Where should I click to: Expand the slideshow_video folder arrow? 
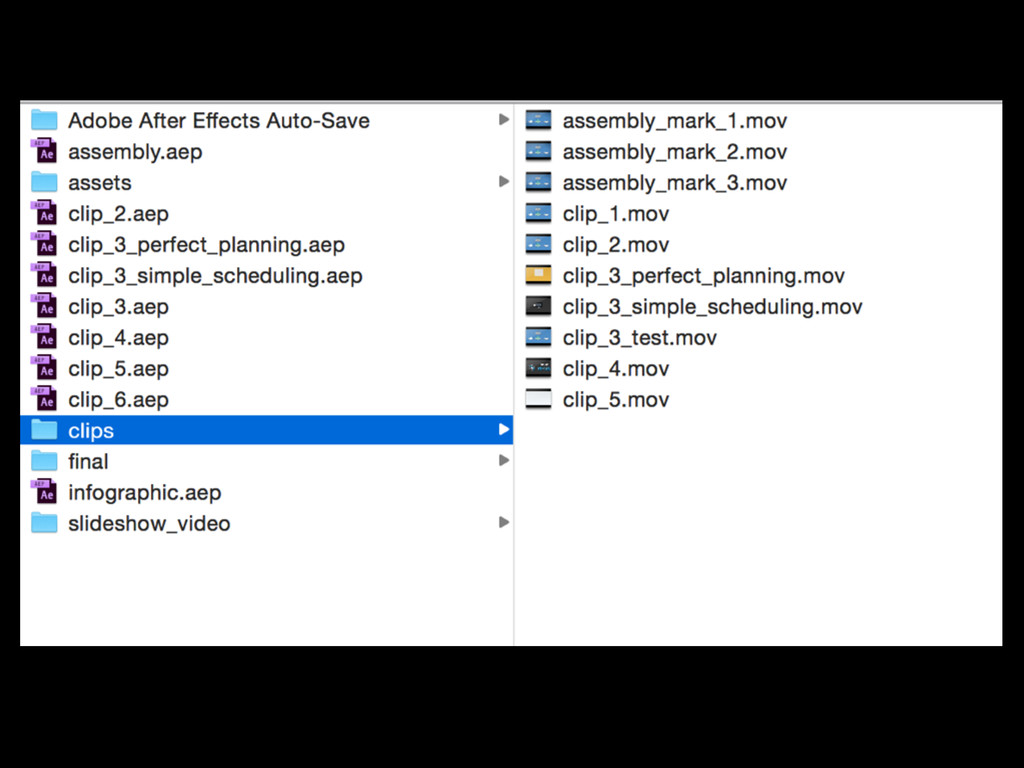(504, 524)
